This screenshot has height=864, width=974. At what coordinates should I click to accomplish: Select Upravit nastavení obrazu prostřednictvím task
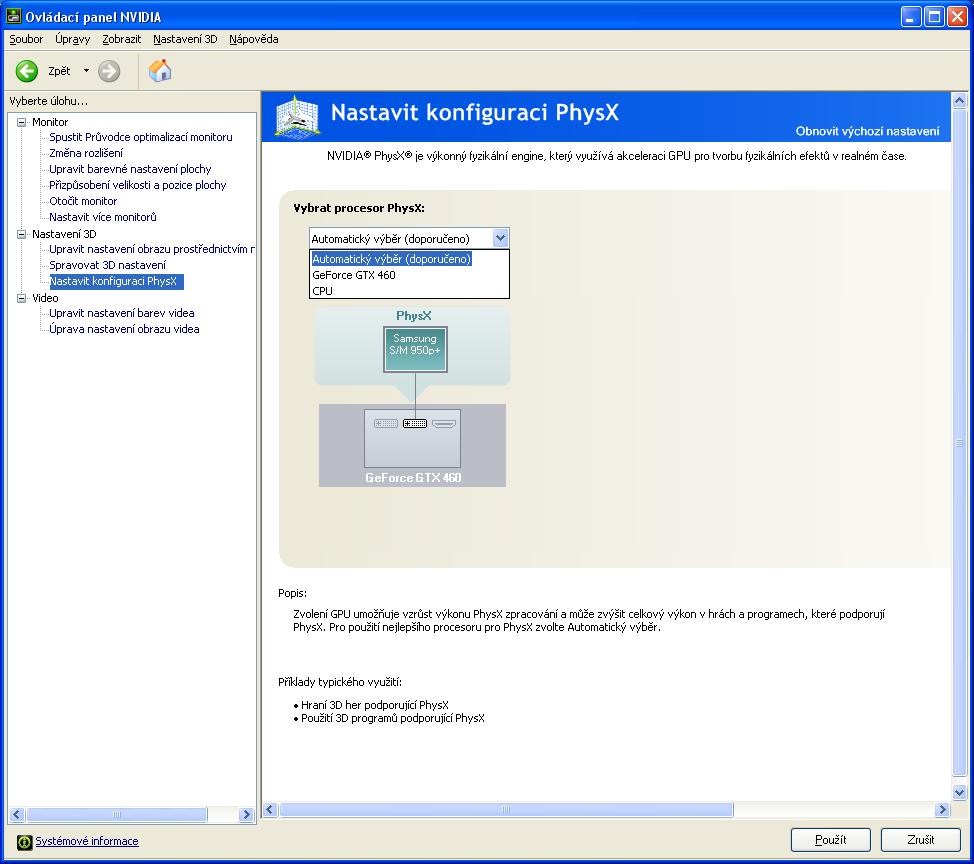(x=152, y=249)
